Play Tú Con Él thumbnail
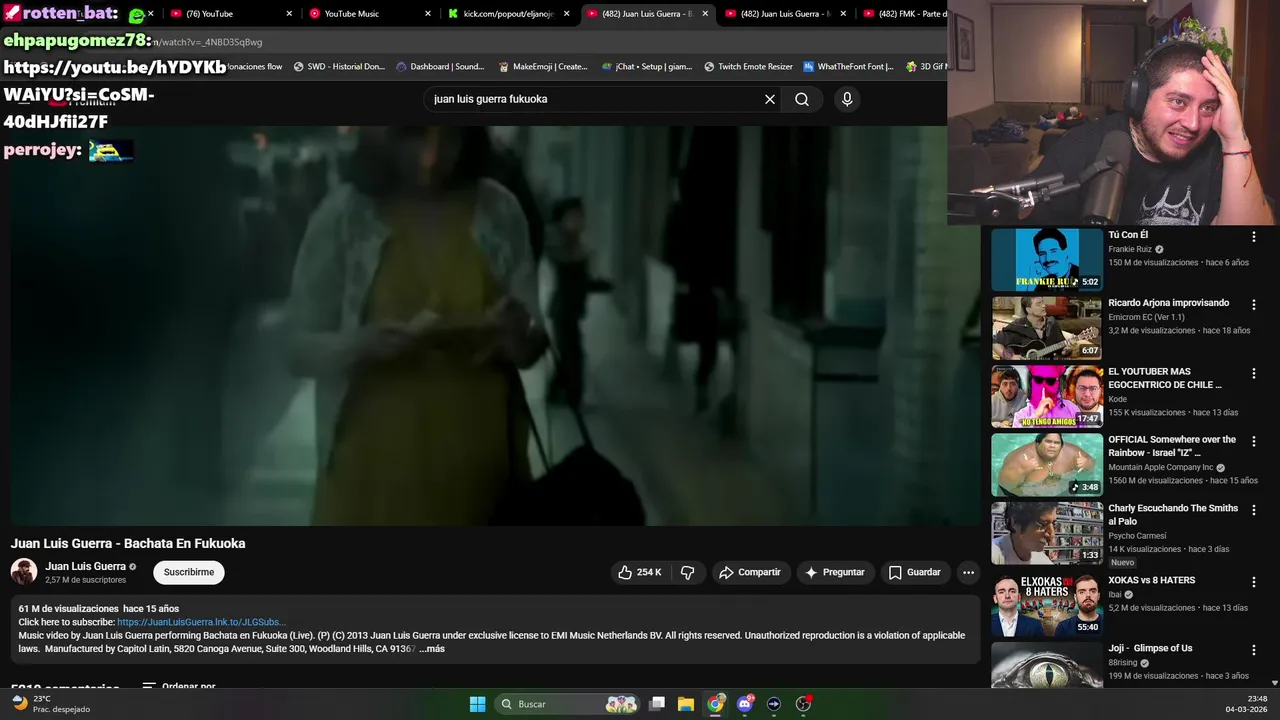 tap(1047, 260)
